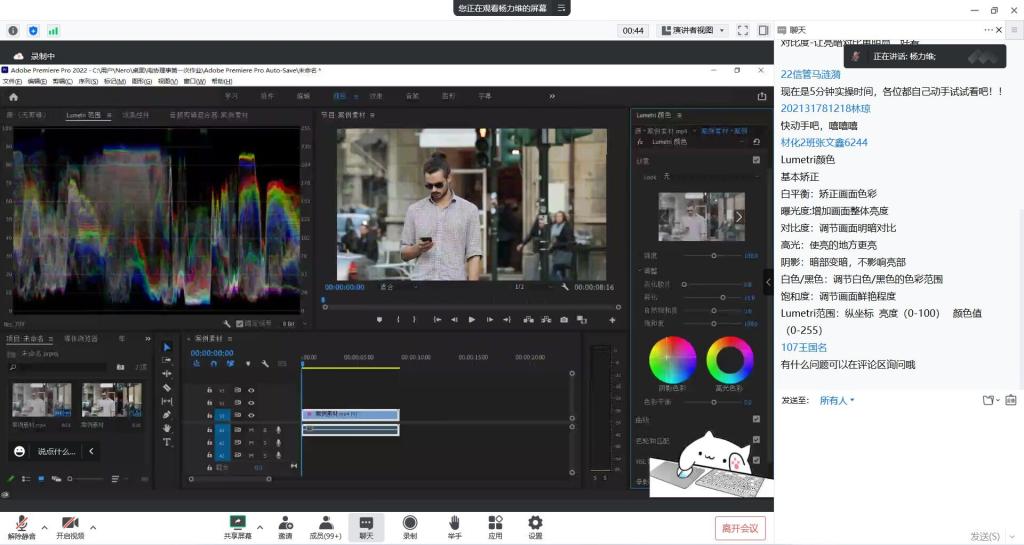Click the 阴影色彩 shadow color wheel
Viewport: 1024px width, 545px height.
[x=672, y=360]
